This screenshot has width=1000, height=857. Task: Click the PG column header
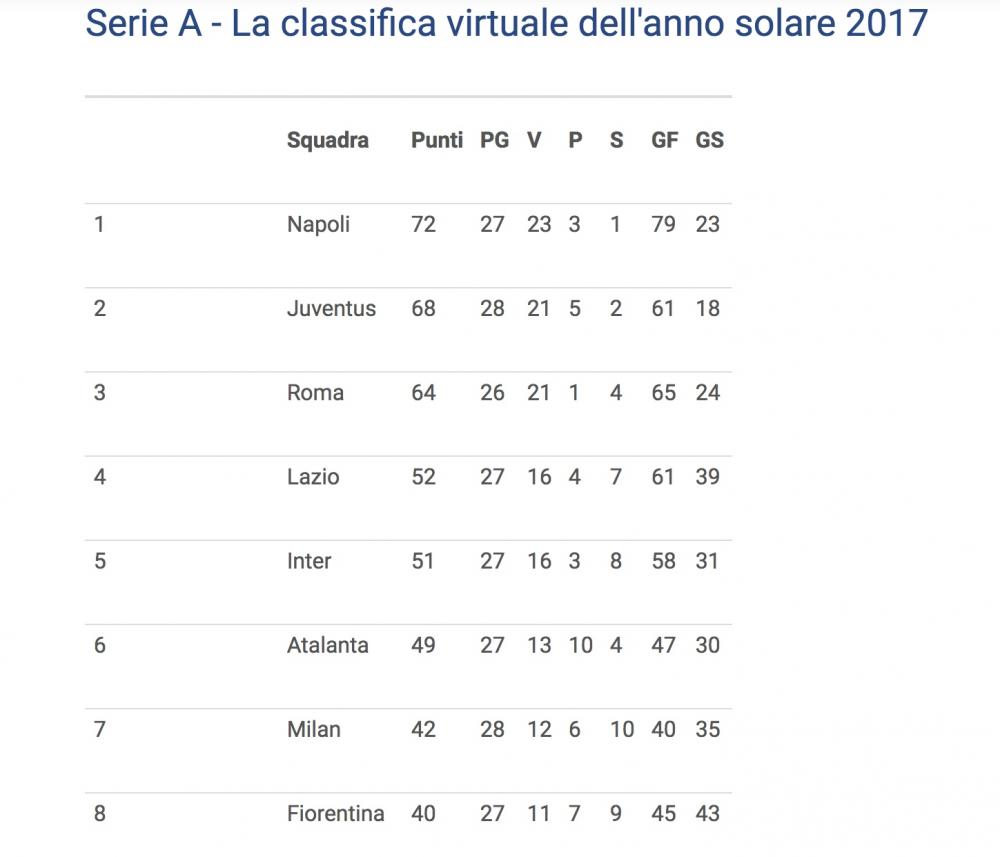click(x=494, y=141)
